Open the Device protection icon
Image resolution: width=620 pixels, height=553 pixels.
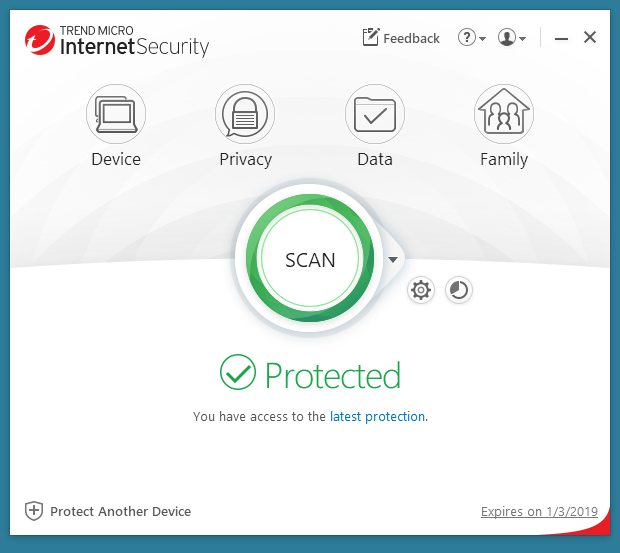[x=116, y=113]
